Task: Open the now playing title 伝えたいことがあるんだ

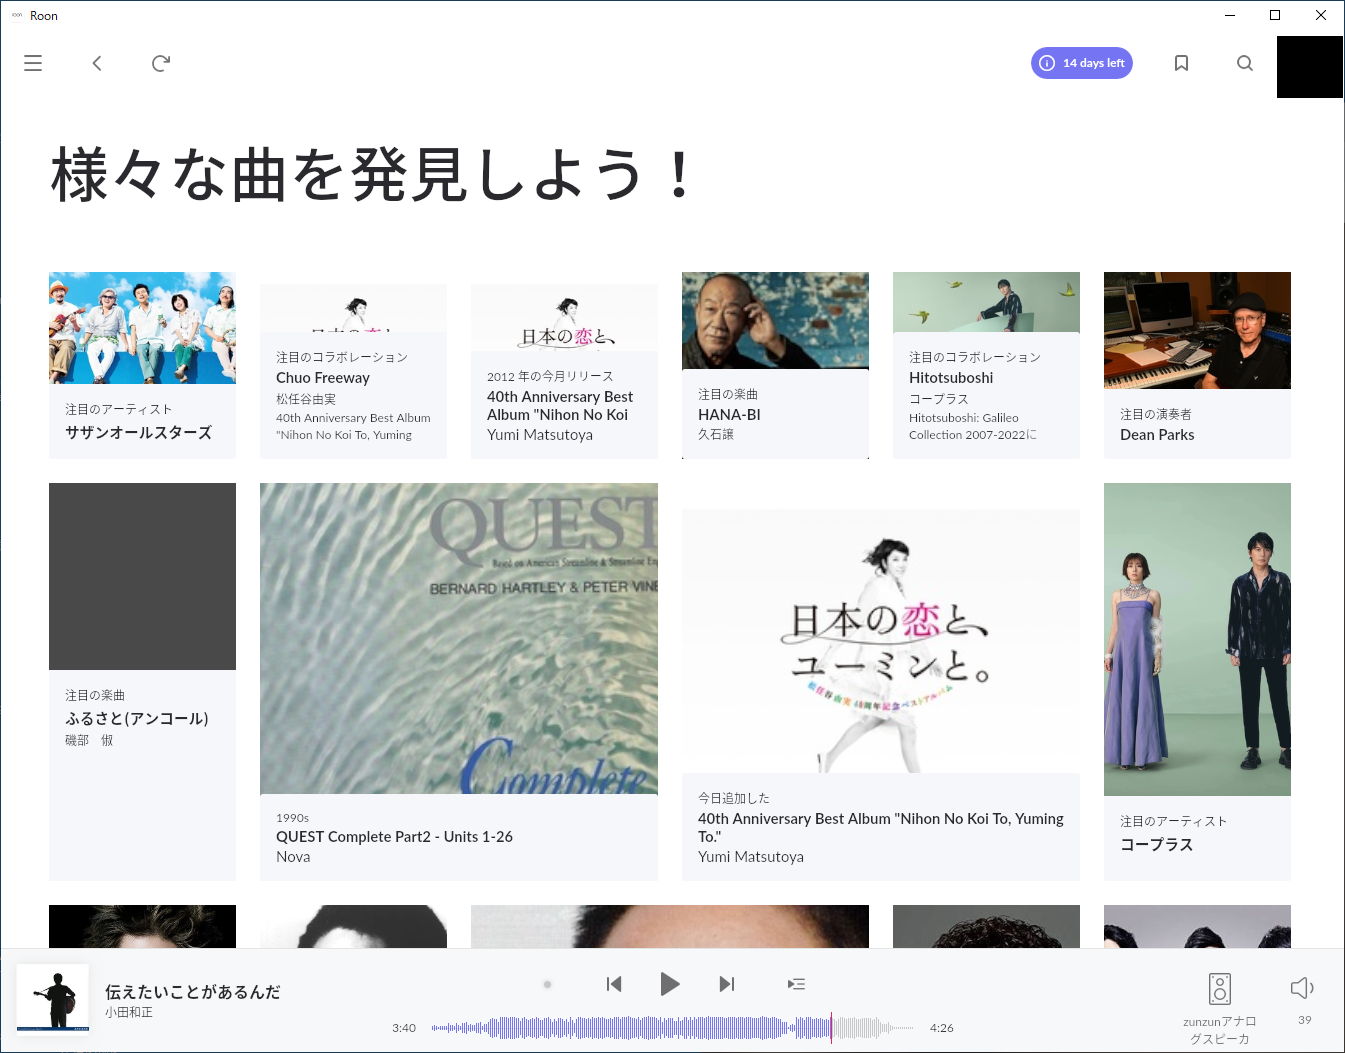Action: [193, 991]
